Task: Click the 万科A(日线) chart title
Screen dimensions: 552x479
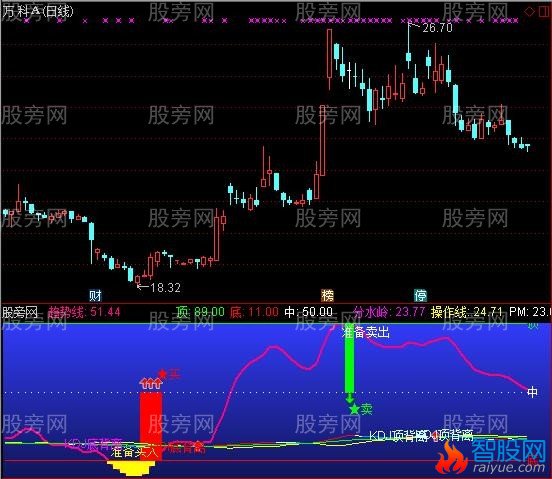Action: click(38, 11)
